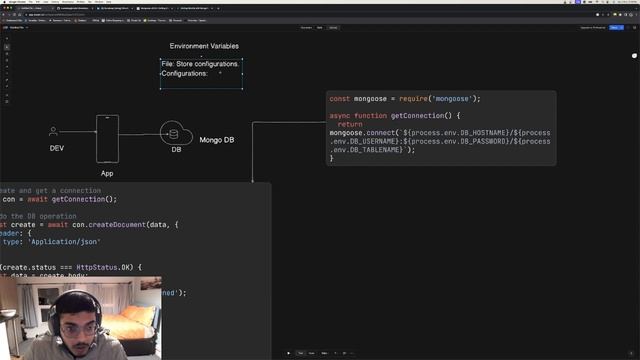Click the Mongo DB label

pos(217,140)
